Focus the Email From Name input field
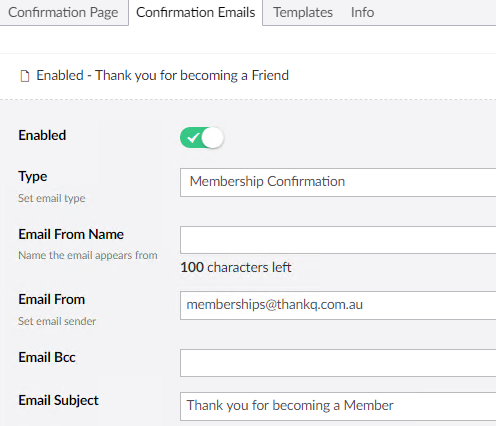 coord(338,240)
